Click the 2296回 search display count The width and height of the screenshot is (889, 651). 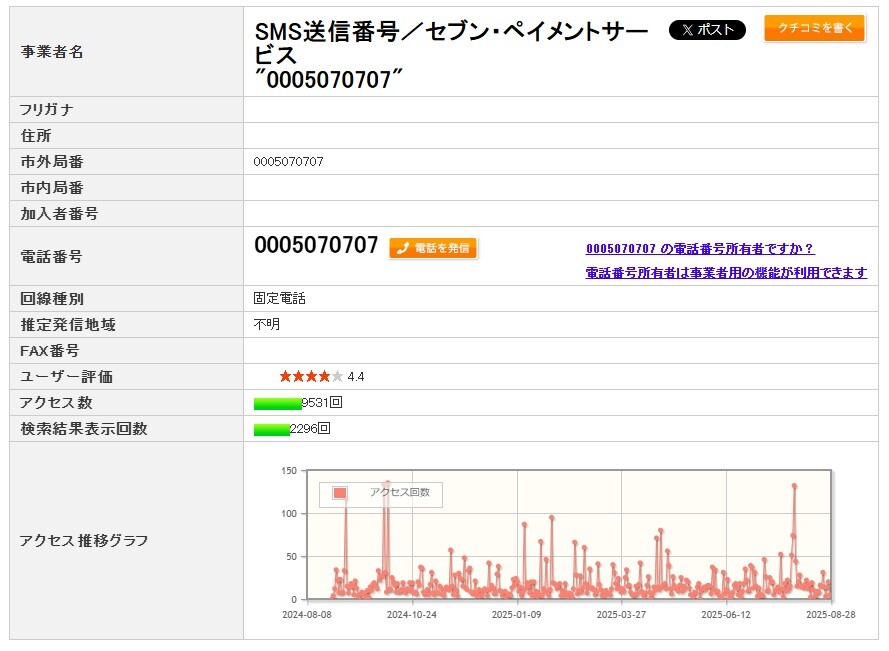click(x=310, y=429)
